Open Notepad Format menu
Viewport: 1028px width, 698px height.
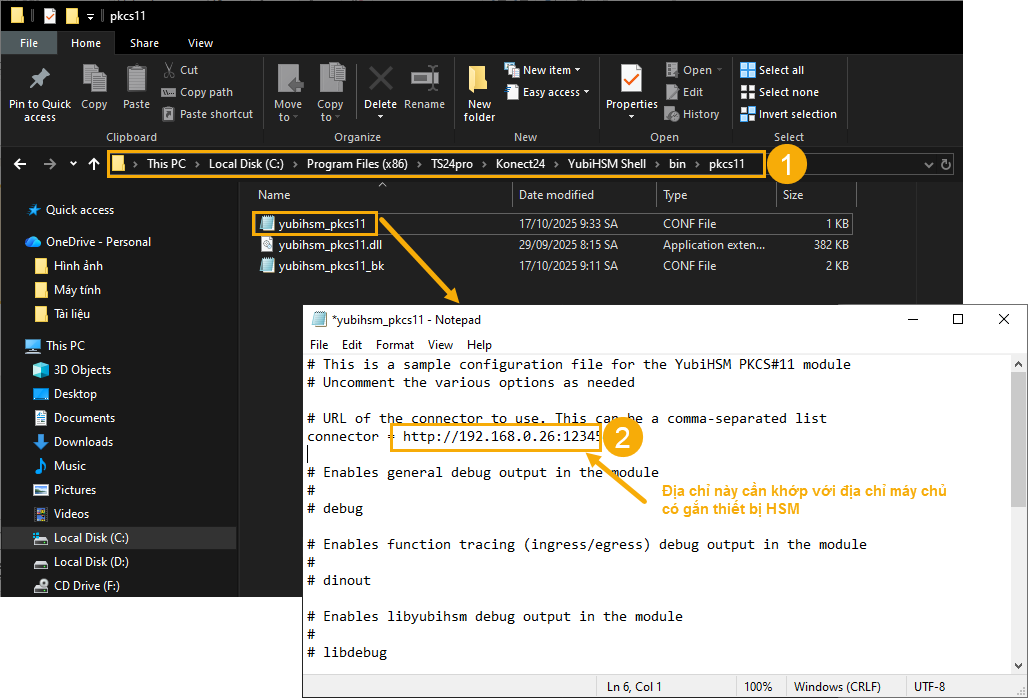[x=395, y=345]
